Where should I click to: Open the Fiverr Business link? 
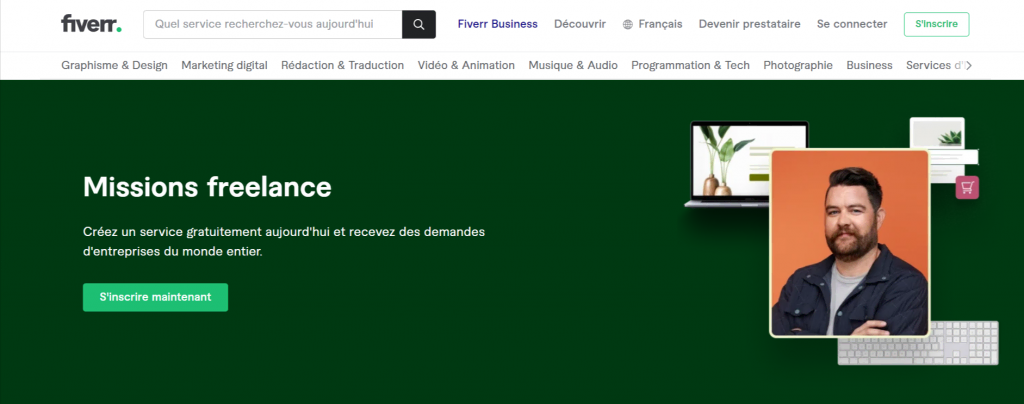[497, 24]
